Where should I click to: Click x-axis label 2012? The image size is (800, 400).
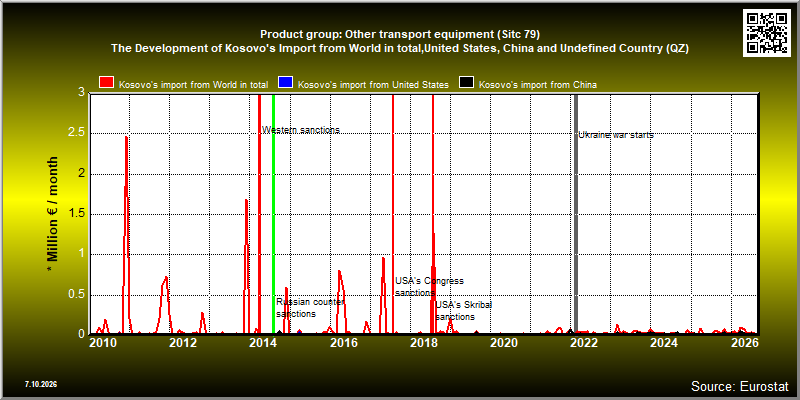183,343
